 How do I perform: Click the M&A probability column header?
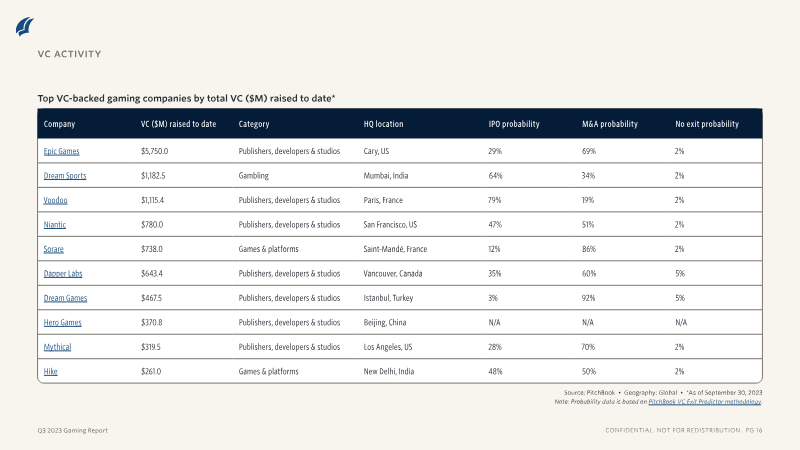point(610,124)
